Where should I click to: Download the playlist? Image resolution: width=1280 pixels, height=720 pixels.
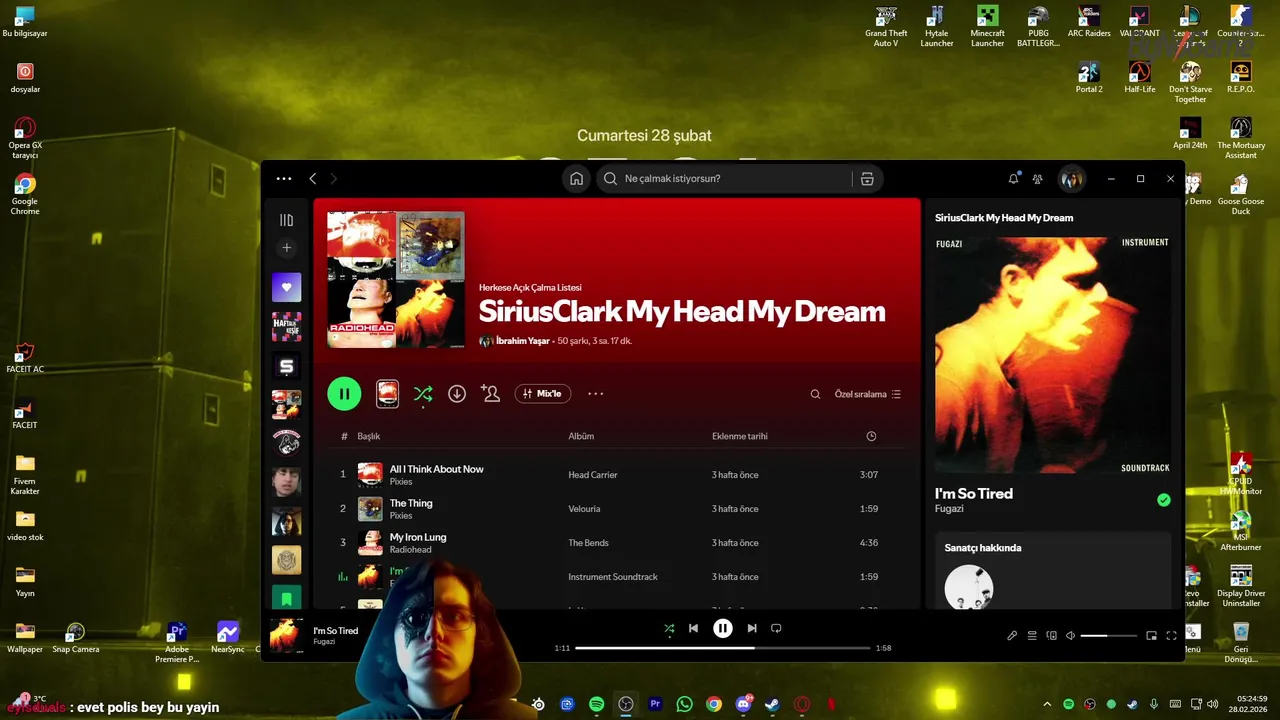coord(457,394)
